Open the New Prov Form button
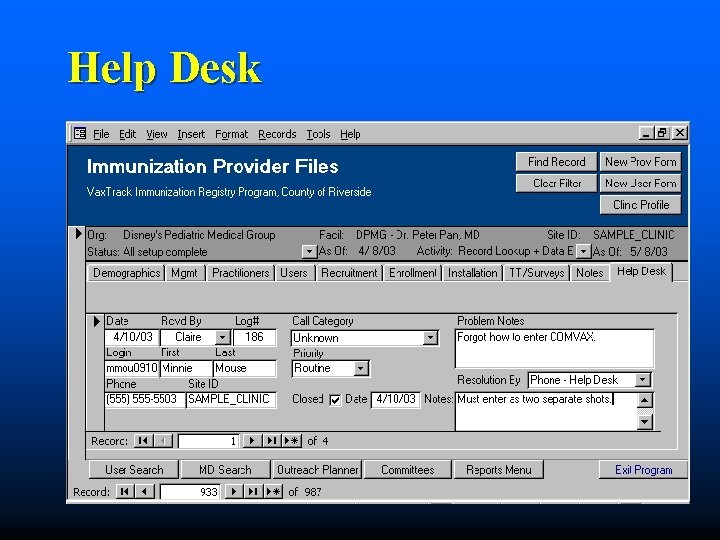This screenshot has height=540, width=720. pos(641,162)
